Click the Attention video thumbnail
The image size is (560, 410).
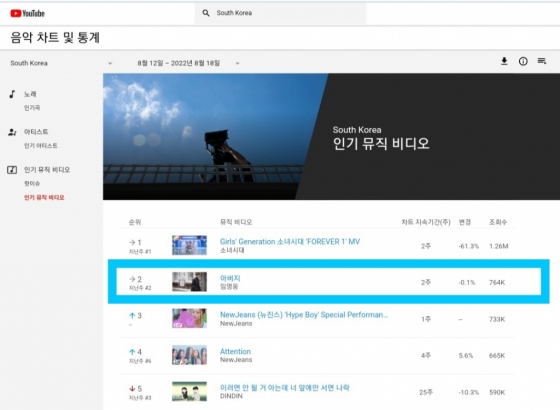pyautogui.click(x=189, y=355)
